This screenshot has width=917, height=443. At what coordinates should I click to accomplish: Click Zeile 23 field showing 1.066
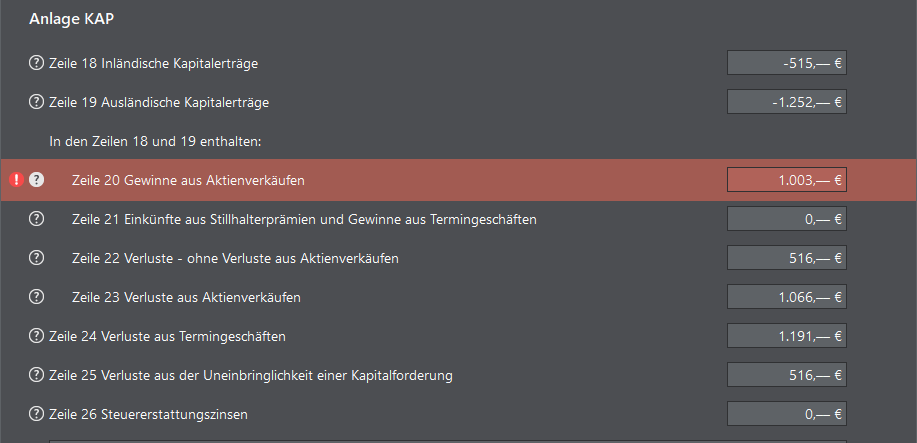786,297
